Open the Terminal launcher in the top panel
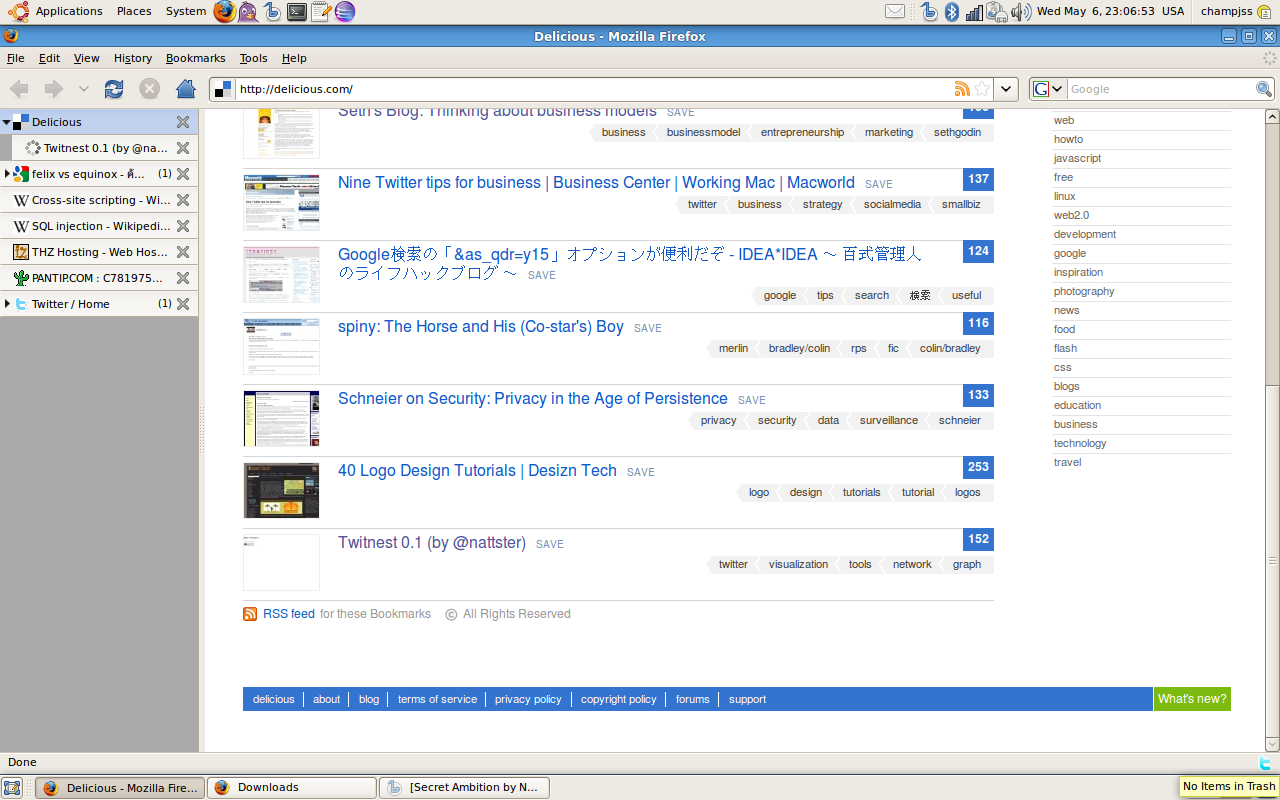 click(297, 12)
